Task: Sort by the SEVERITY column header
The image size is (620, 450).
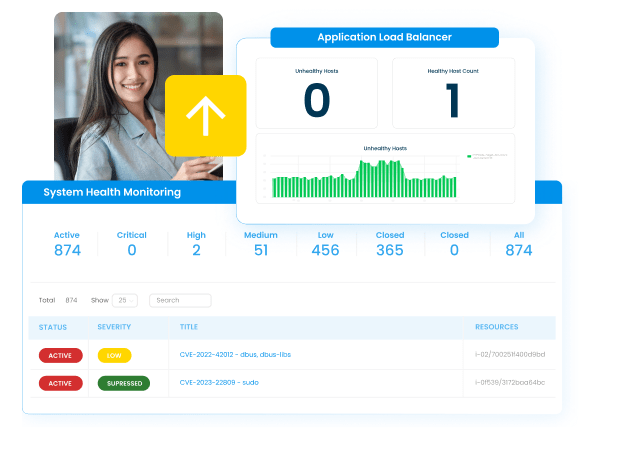Action: (114, 327)
